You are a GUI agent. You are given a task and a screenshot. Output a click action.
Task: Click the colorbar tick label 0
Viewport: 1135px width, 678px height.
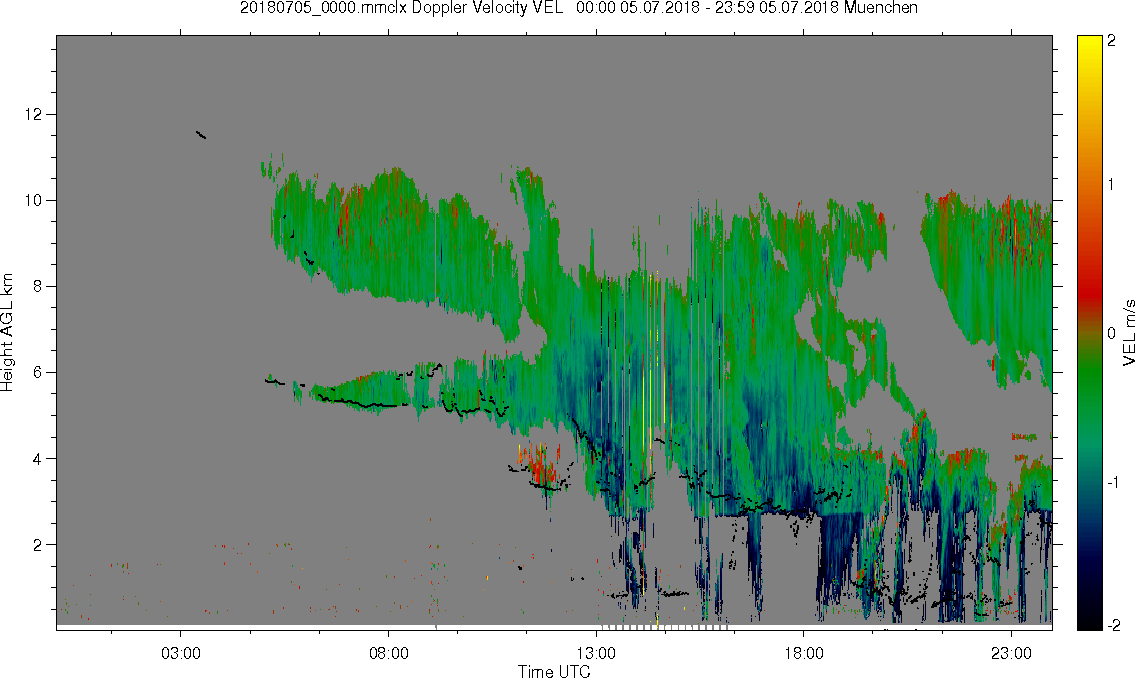[x=1111, y=334]
